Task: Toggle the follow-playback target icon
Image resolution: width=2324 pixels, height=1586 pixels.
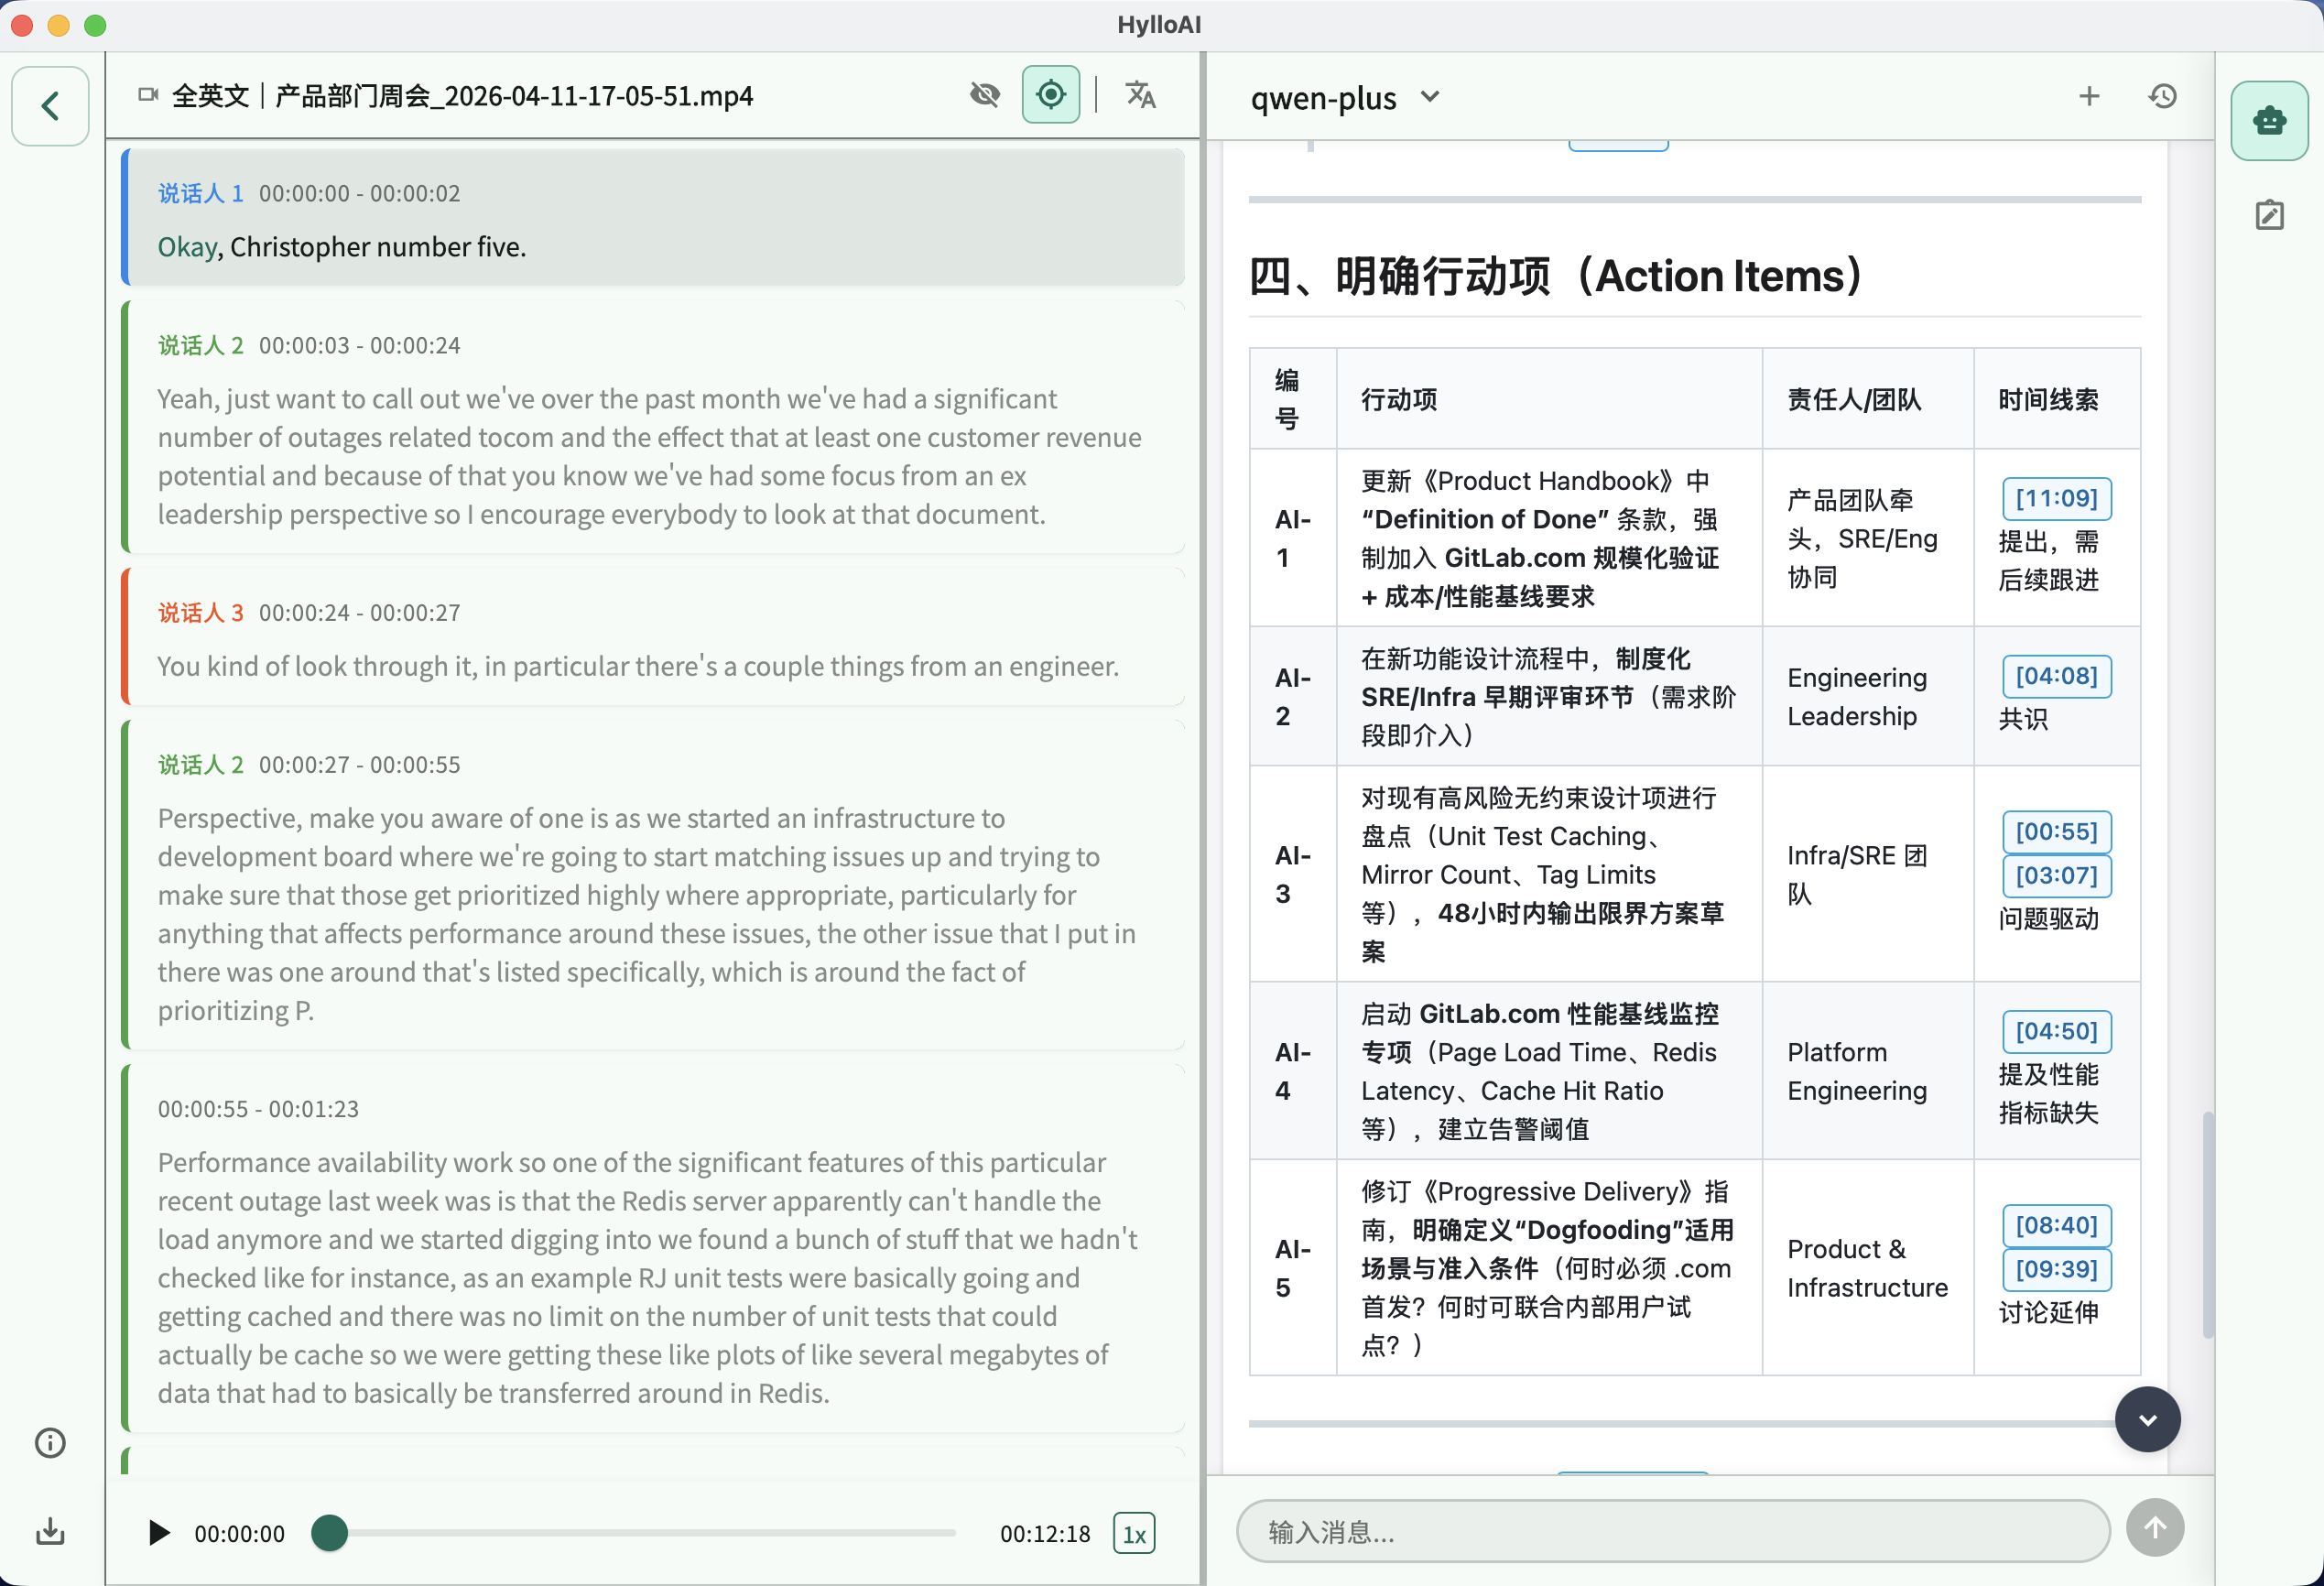Action: [x=1050, y=95]
